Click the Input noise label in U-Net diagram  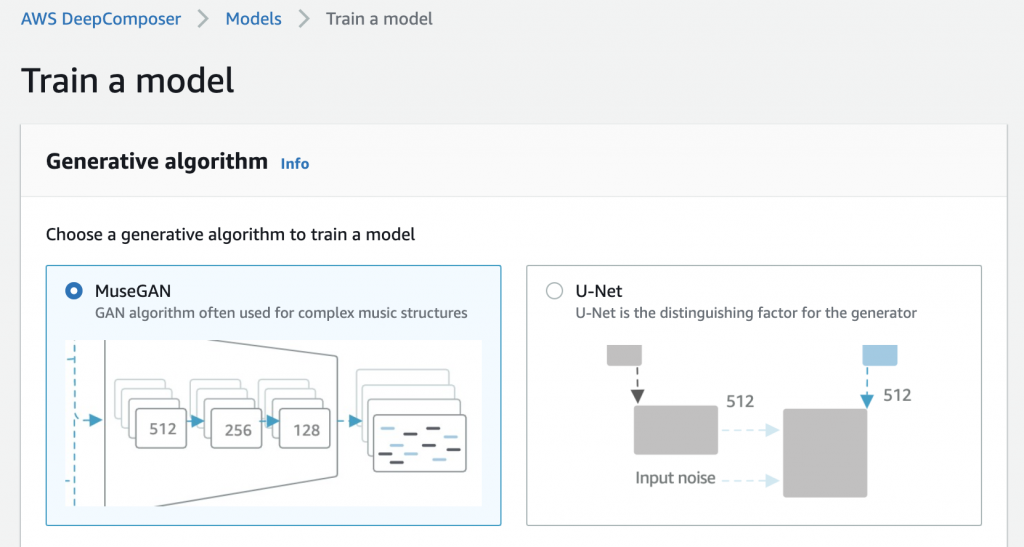tap(675, 478)
